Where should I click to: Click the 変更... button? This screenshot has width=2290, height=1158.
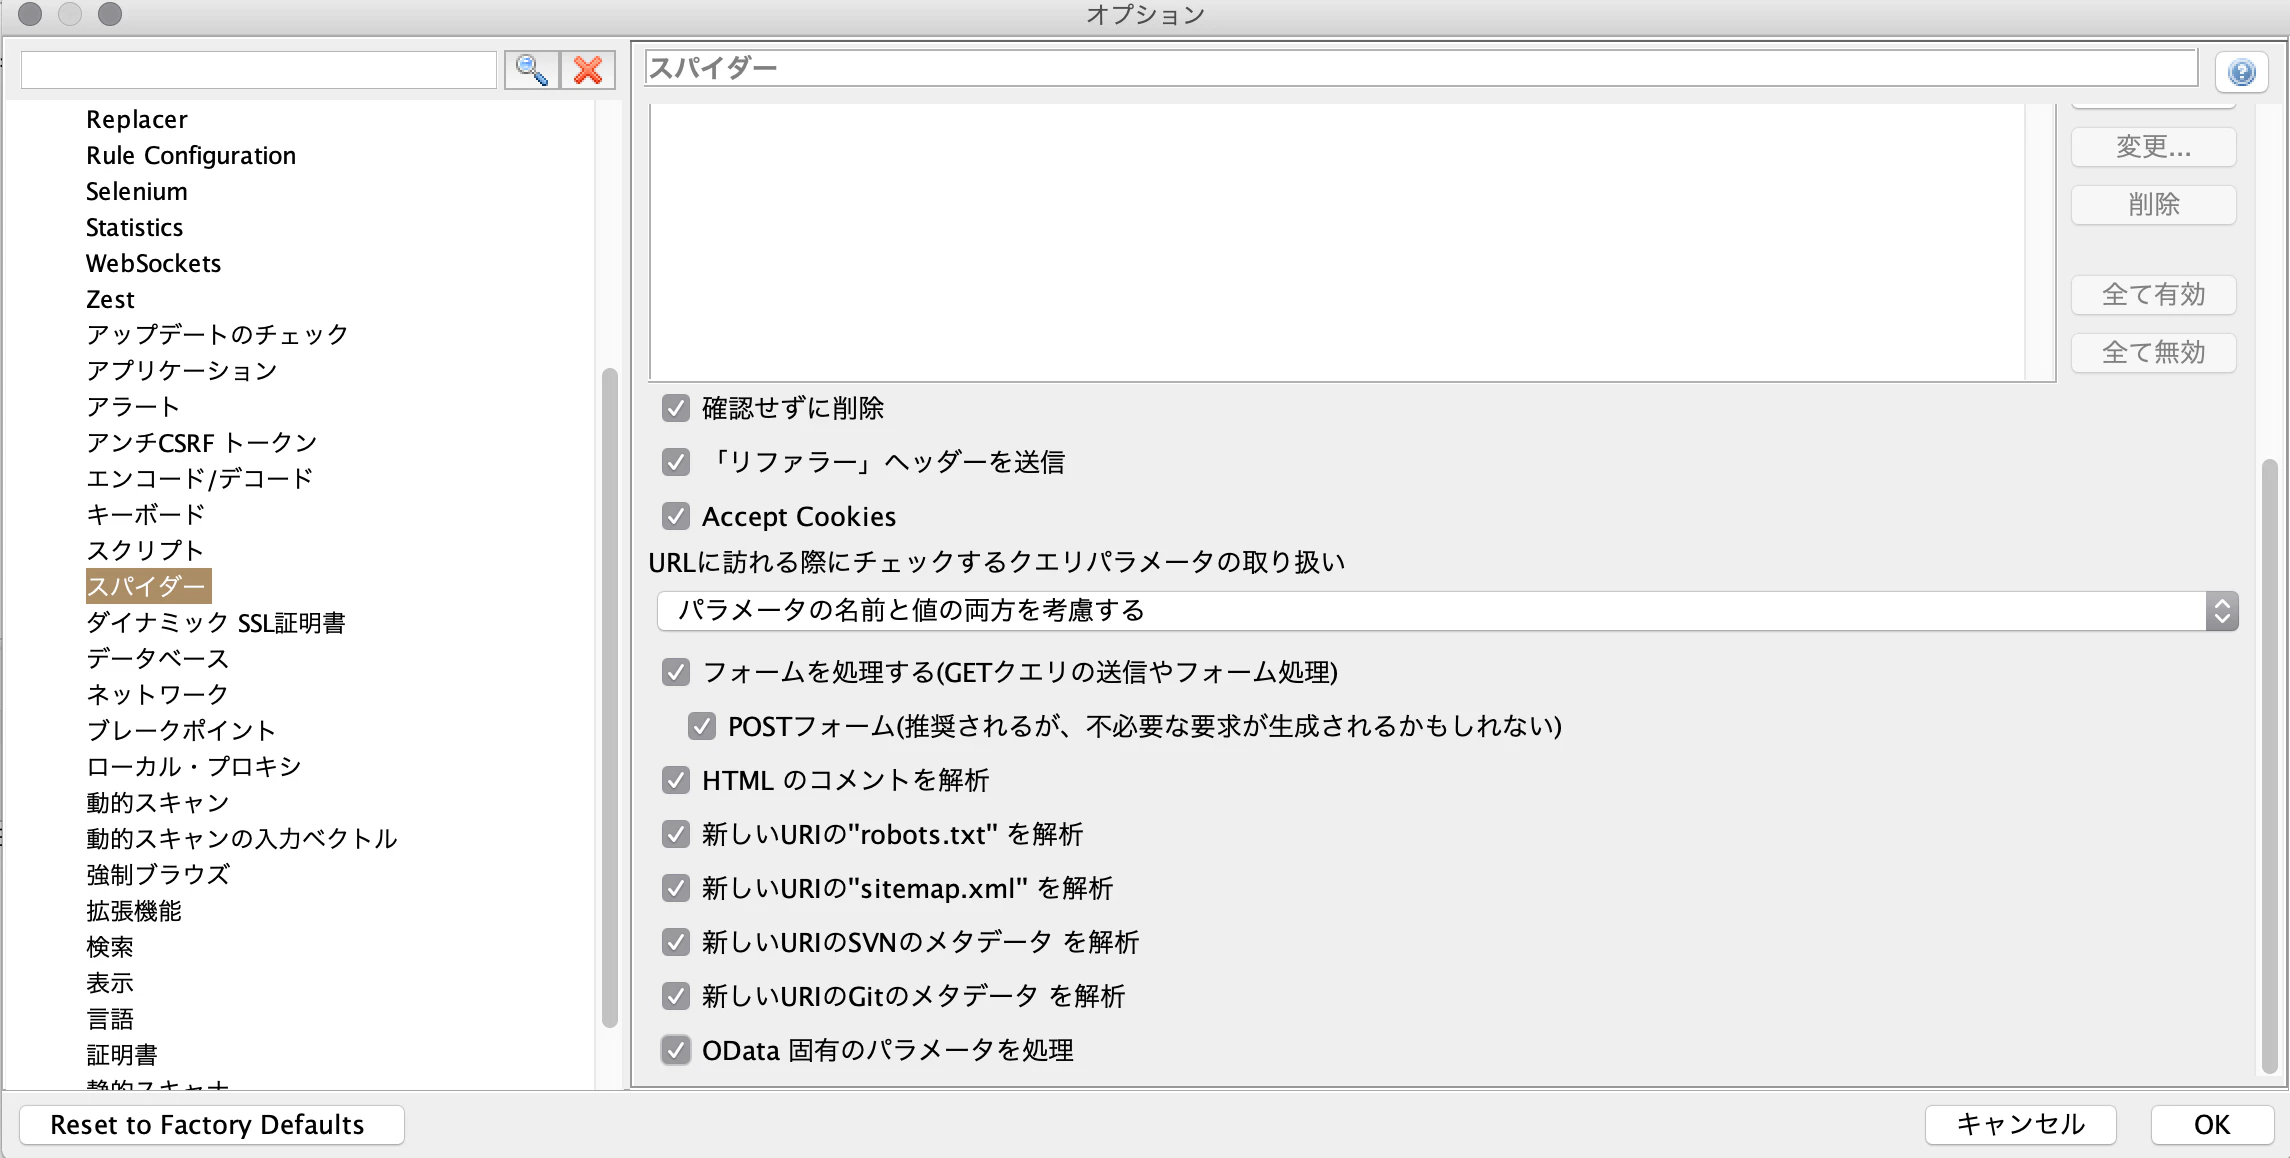[x=2153, y=147]
